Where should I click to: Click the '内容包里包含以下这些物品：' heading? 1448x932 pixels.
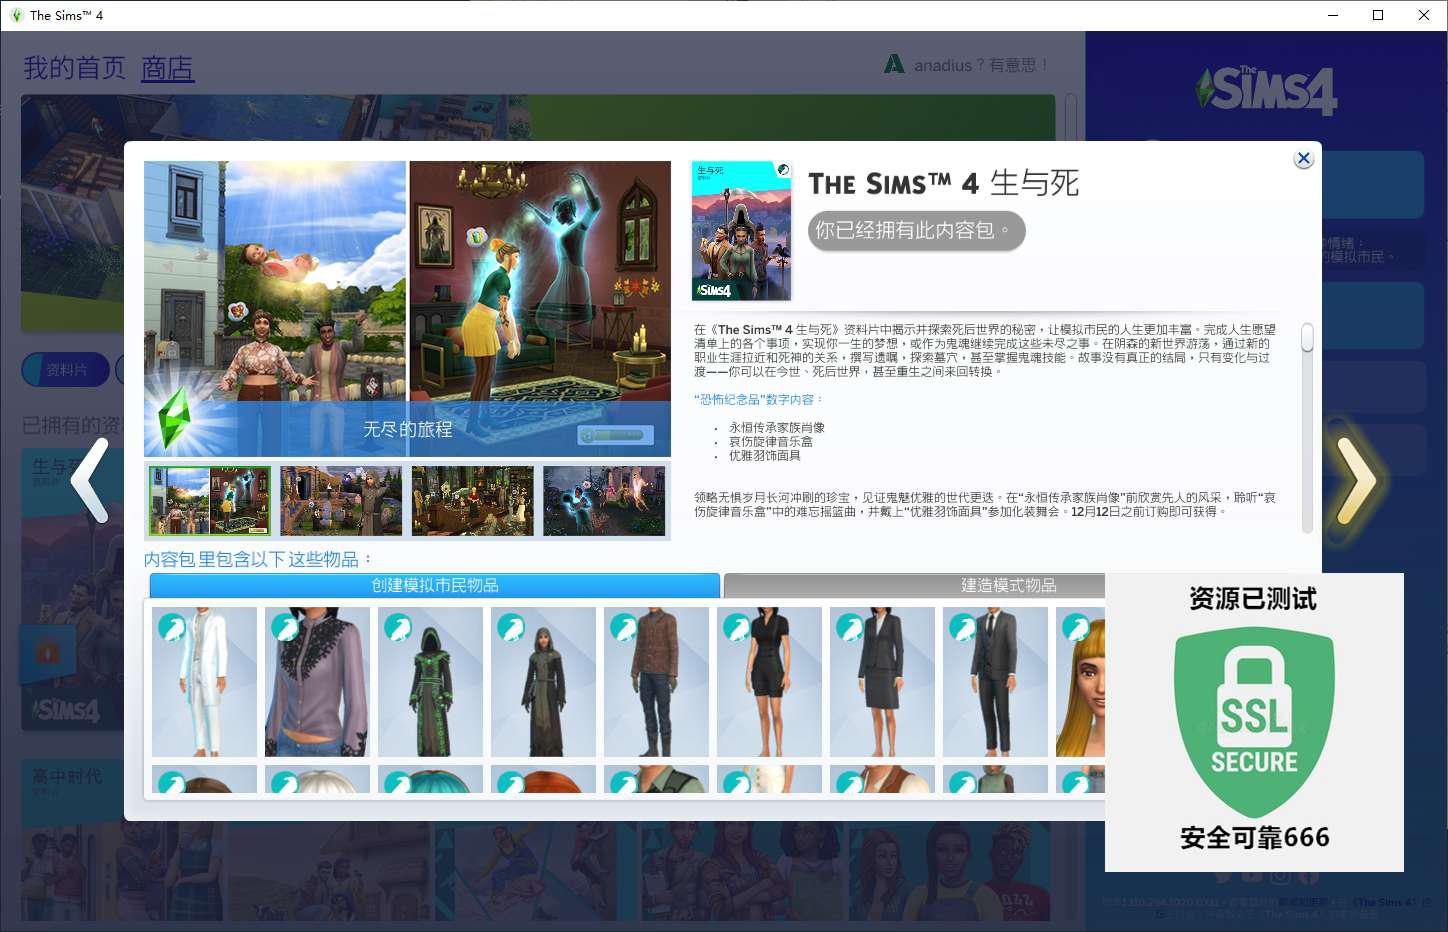point(259,559)
